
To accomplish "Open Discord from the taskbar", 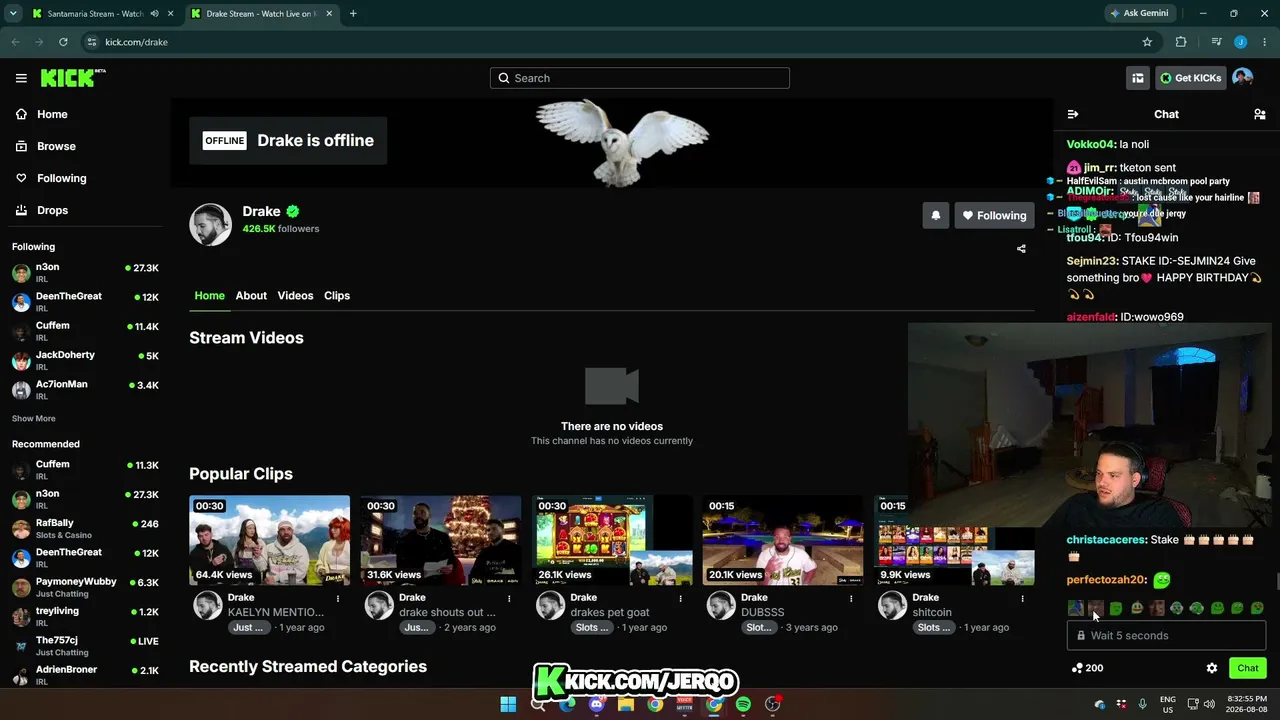I will (x=597, y=704).
